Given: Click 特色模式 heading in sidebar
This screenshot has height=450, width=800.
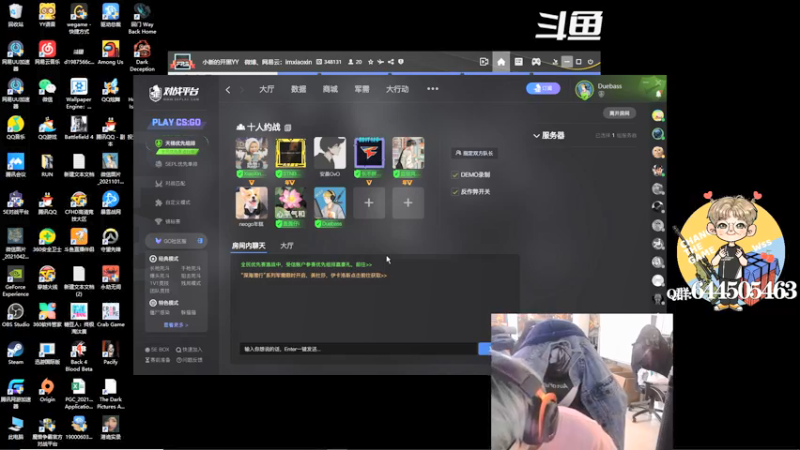Looking at the screenshot, I should (164, 303).
